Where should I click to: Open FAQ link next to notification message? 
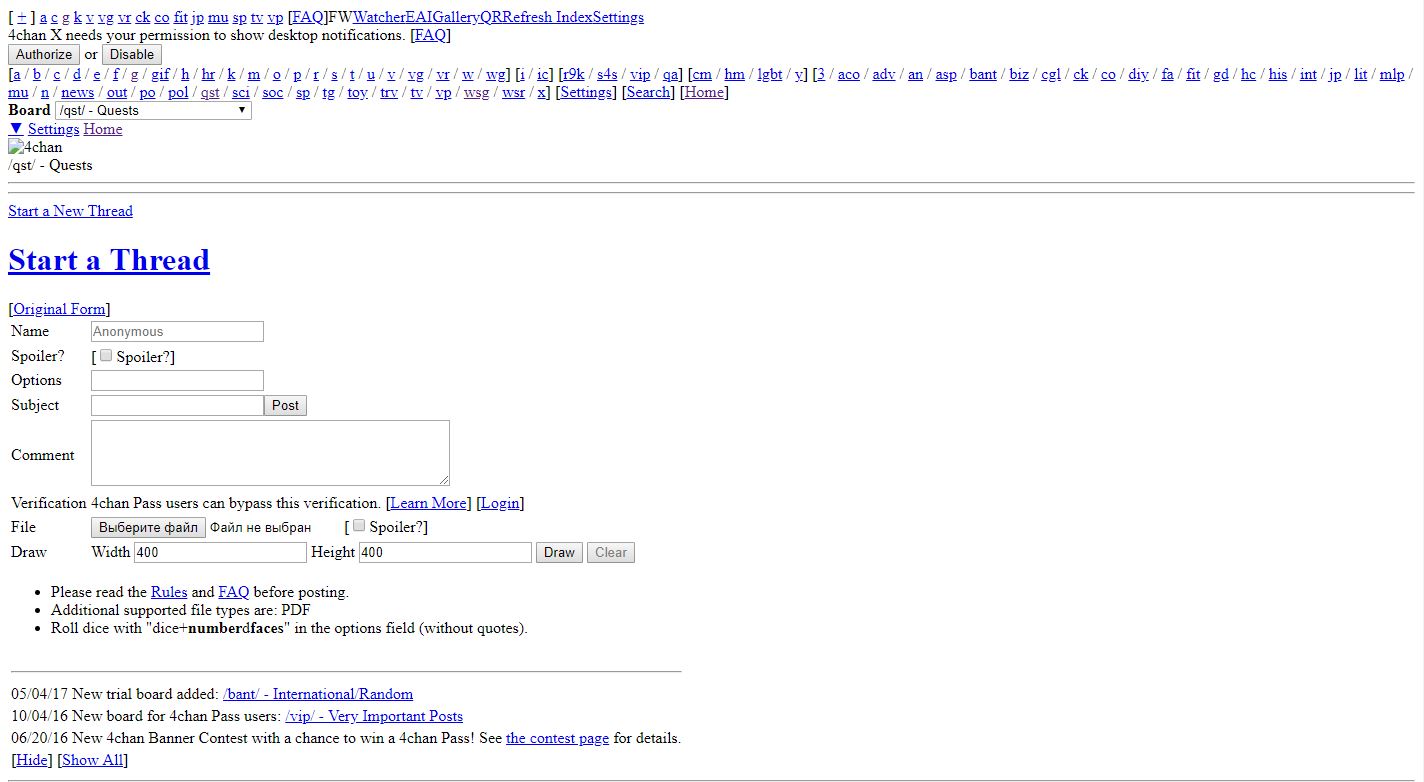pyautogui.click(x=430, y=35)
